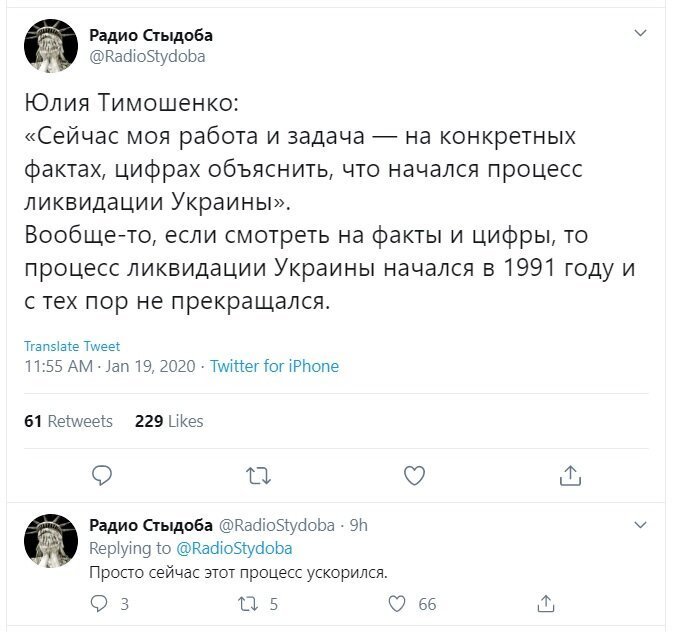The height and width of the screenshot is (632, 676).
Task: Retweet the main tweet
Action: [258, 476]
